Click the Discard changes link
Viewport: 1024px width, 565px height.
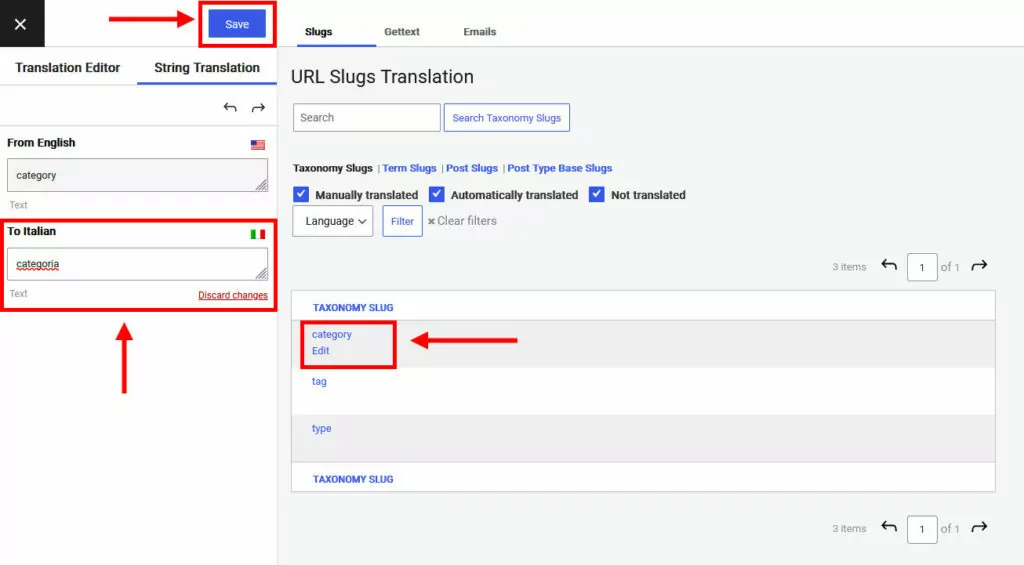tap(233, 295)
